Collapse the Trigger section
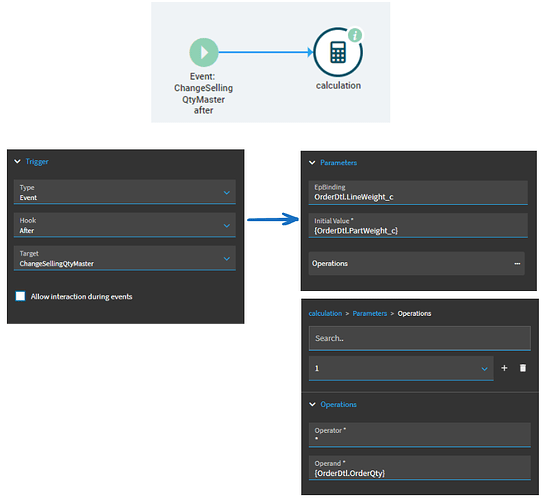This screenshot has height=500, width=543. click(x=17, y=161)
